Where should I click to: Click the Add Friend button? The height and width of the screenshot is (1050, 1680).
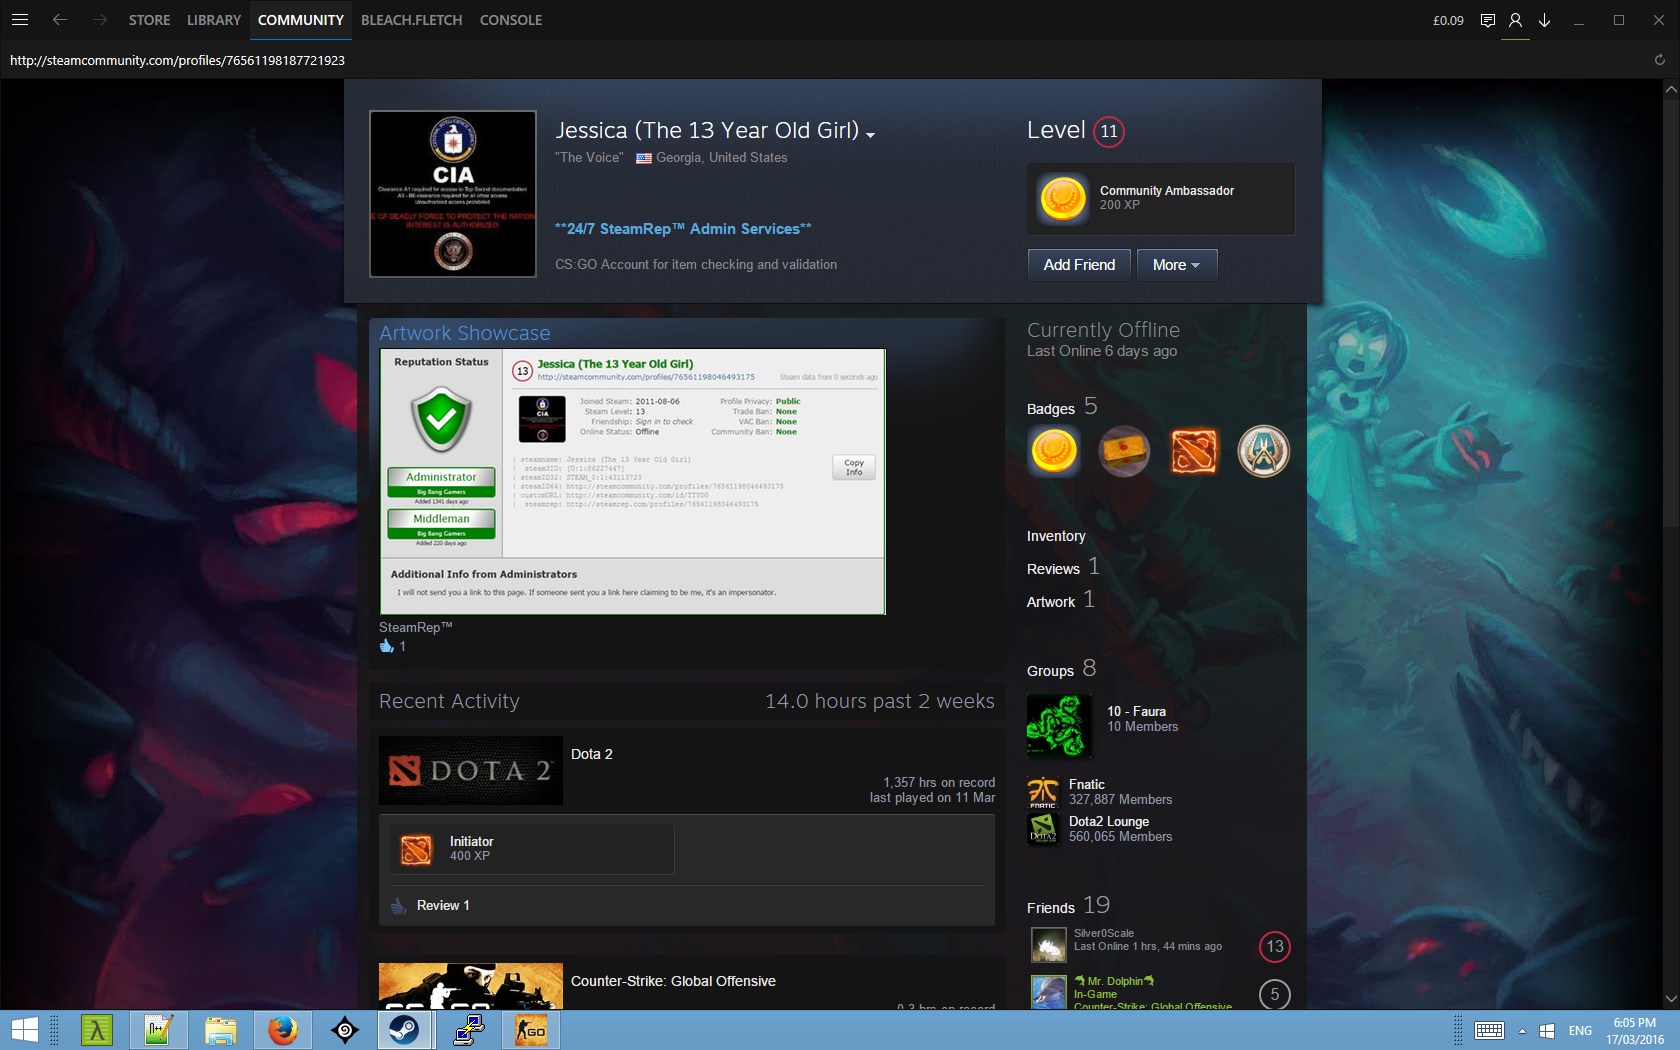click(1079, 265)
